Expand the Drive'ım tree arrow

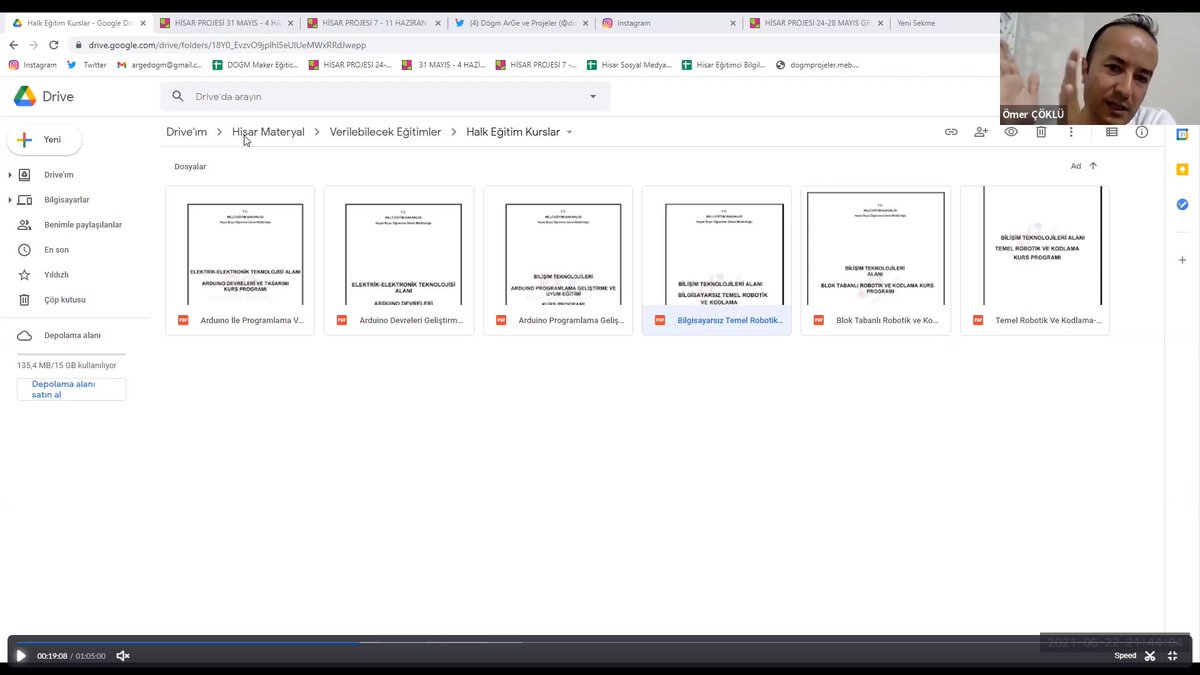pos(10,175)
